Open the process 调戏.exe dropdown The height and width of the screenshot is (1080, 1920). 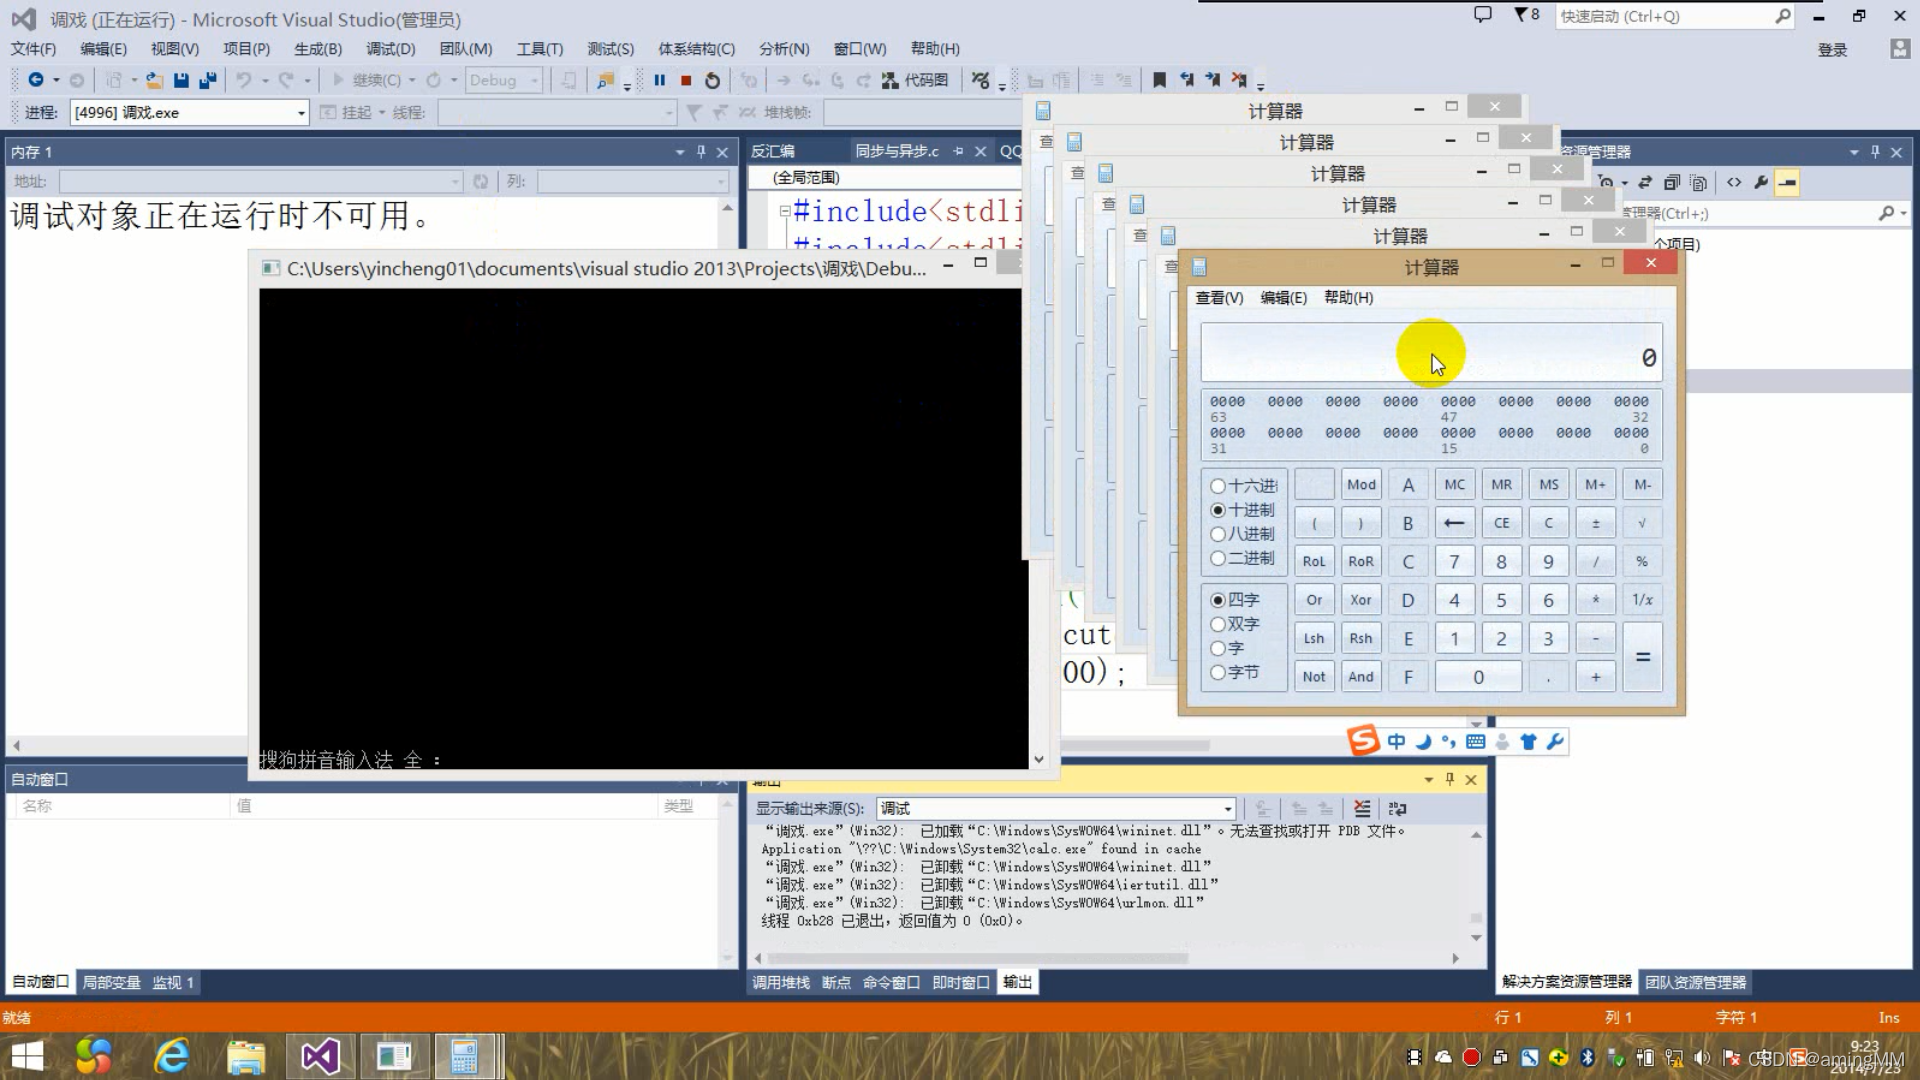click(300, 113)
